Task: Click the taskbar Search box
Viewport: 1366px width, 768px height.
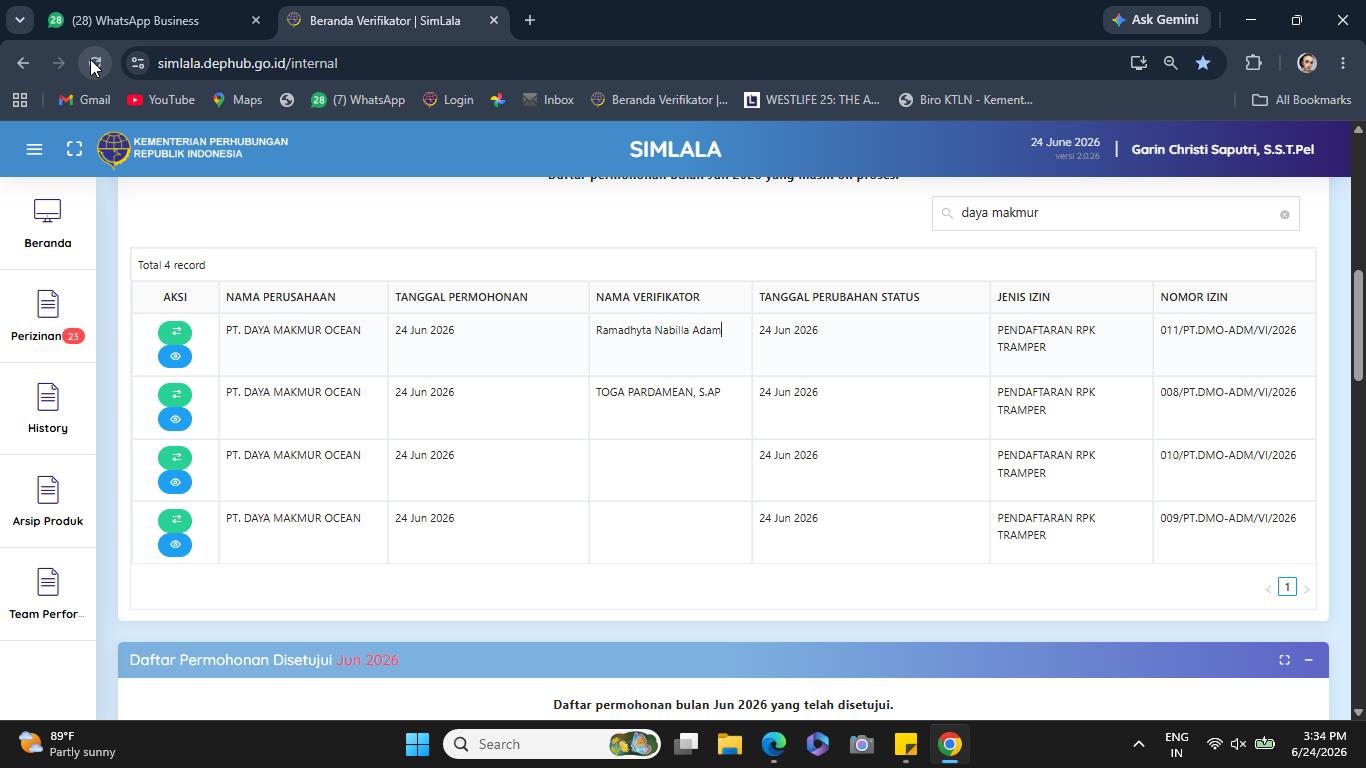Action: coord(553,744)
